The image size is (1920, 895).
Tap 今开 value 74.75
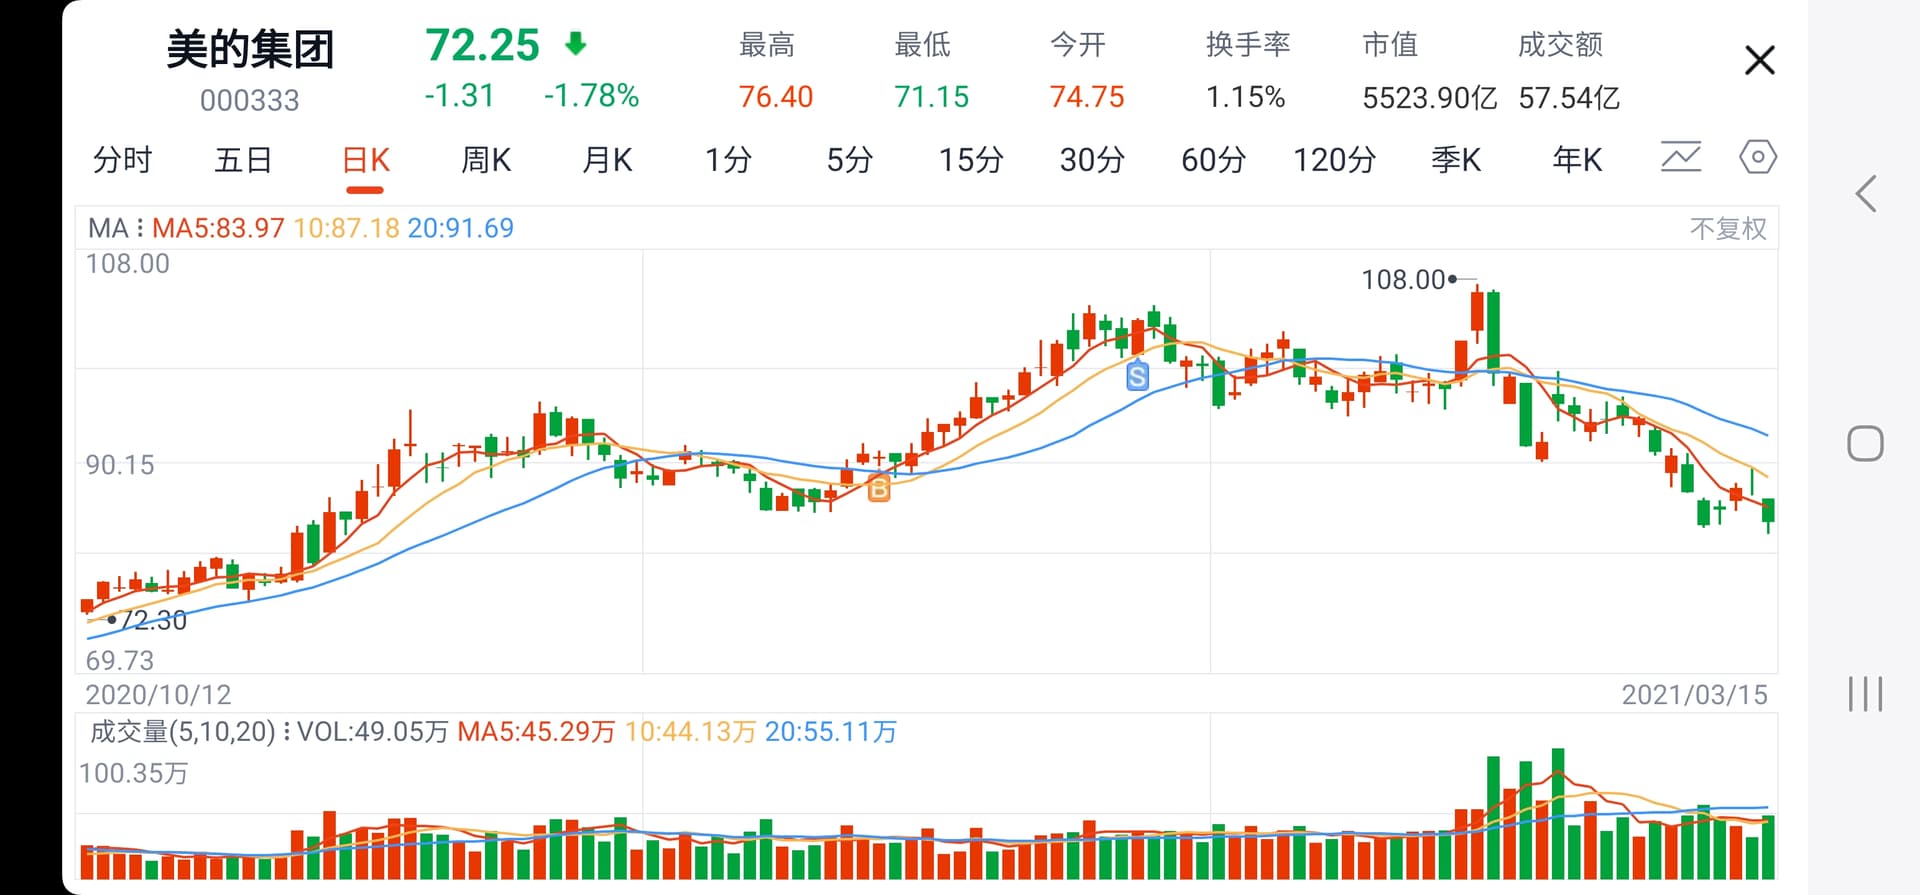1087,97
